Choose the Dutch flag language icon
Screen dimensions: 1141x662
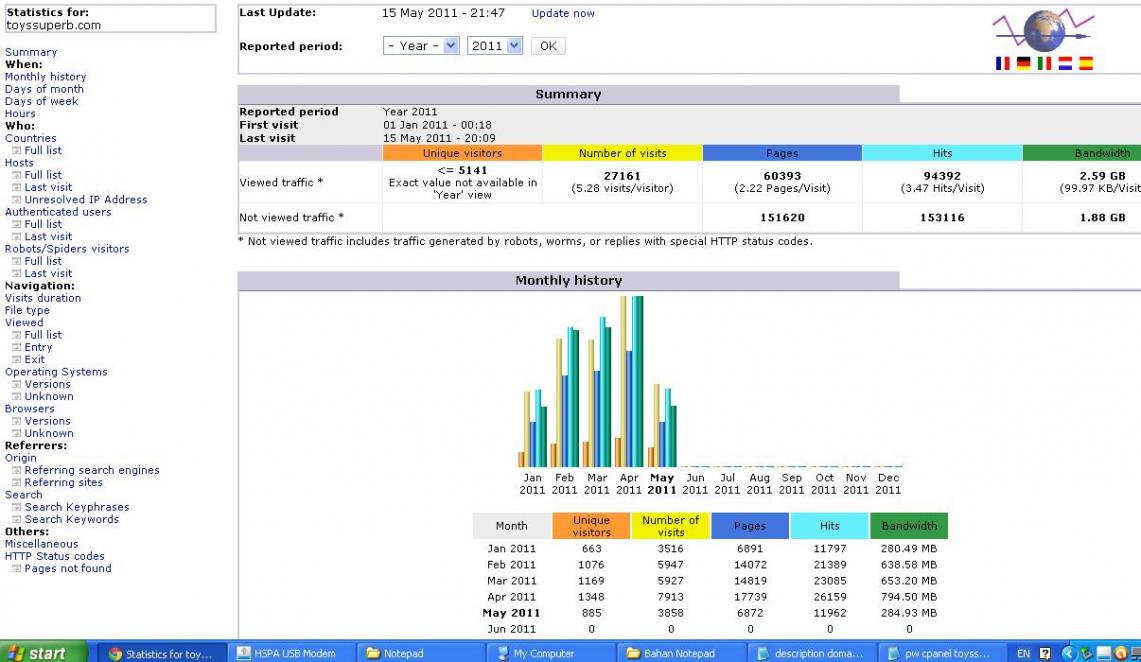tap(1065, 63)
